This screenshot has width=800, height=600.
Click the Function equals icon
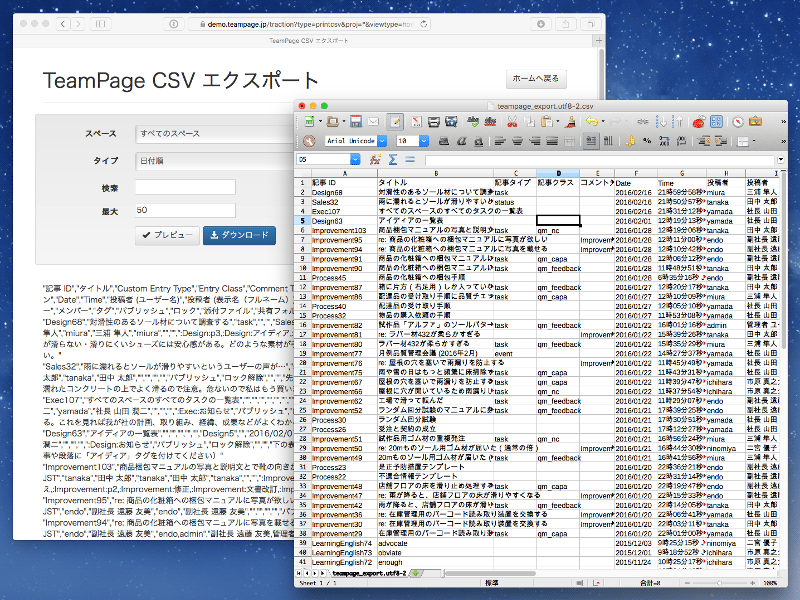point(410,160)
